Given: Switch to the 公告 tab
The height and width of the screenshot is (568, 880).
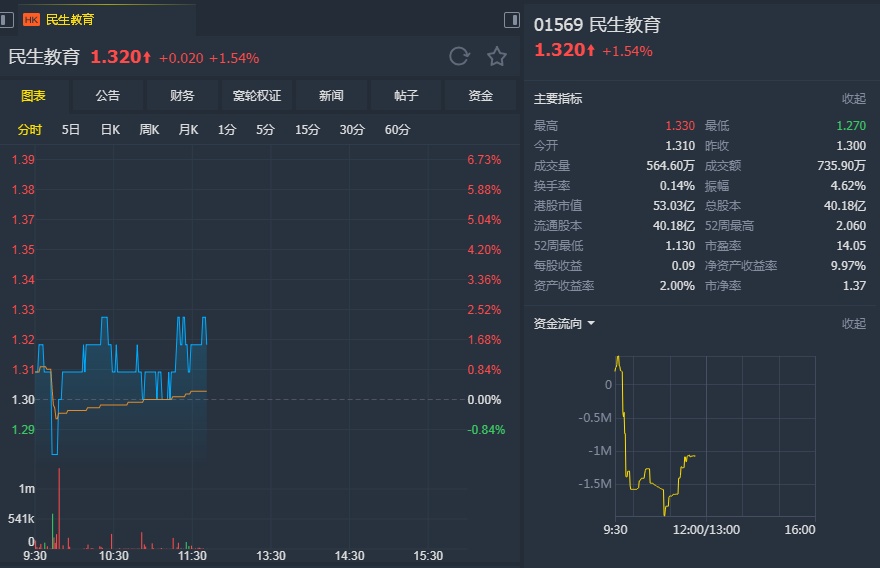Looking at the screenshot, I should 108,96.
